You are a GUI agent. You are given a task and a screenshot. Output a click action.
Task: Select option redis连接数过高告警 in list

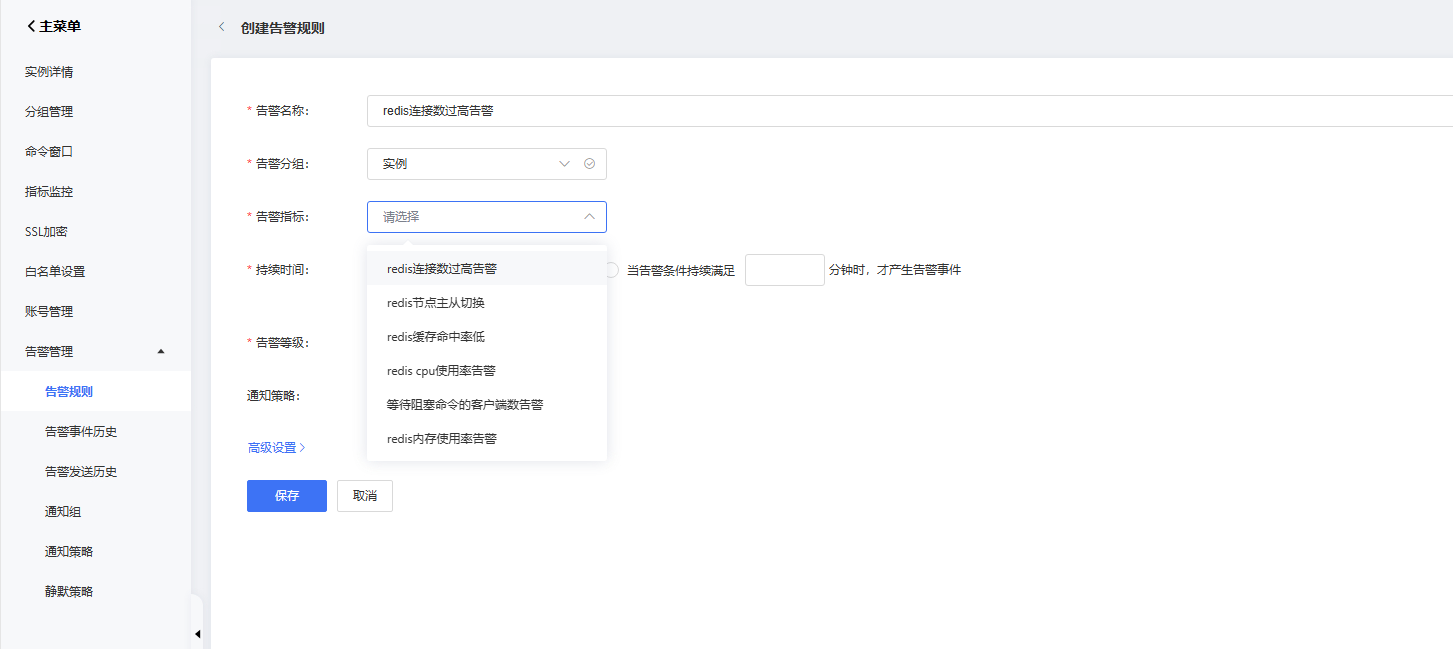(x=487, y=269)
